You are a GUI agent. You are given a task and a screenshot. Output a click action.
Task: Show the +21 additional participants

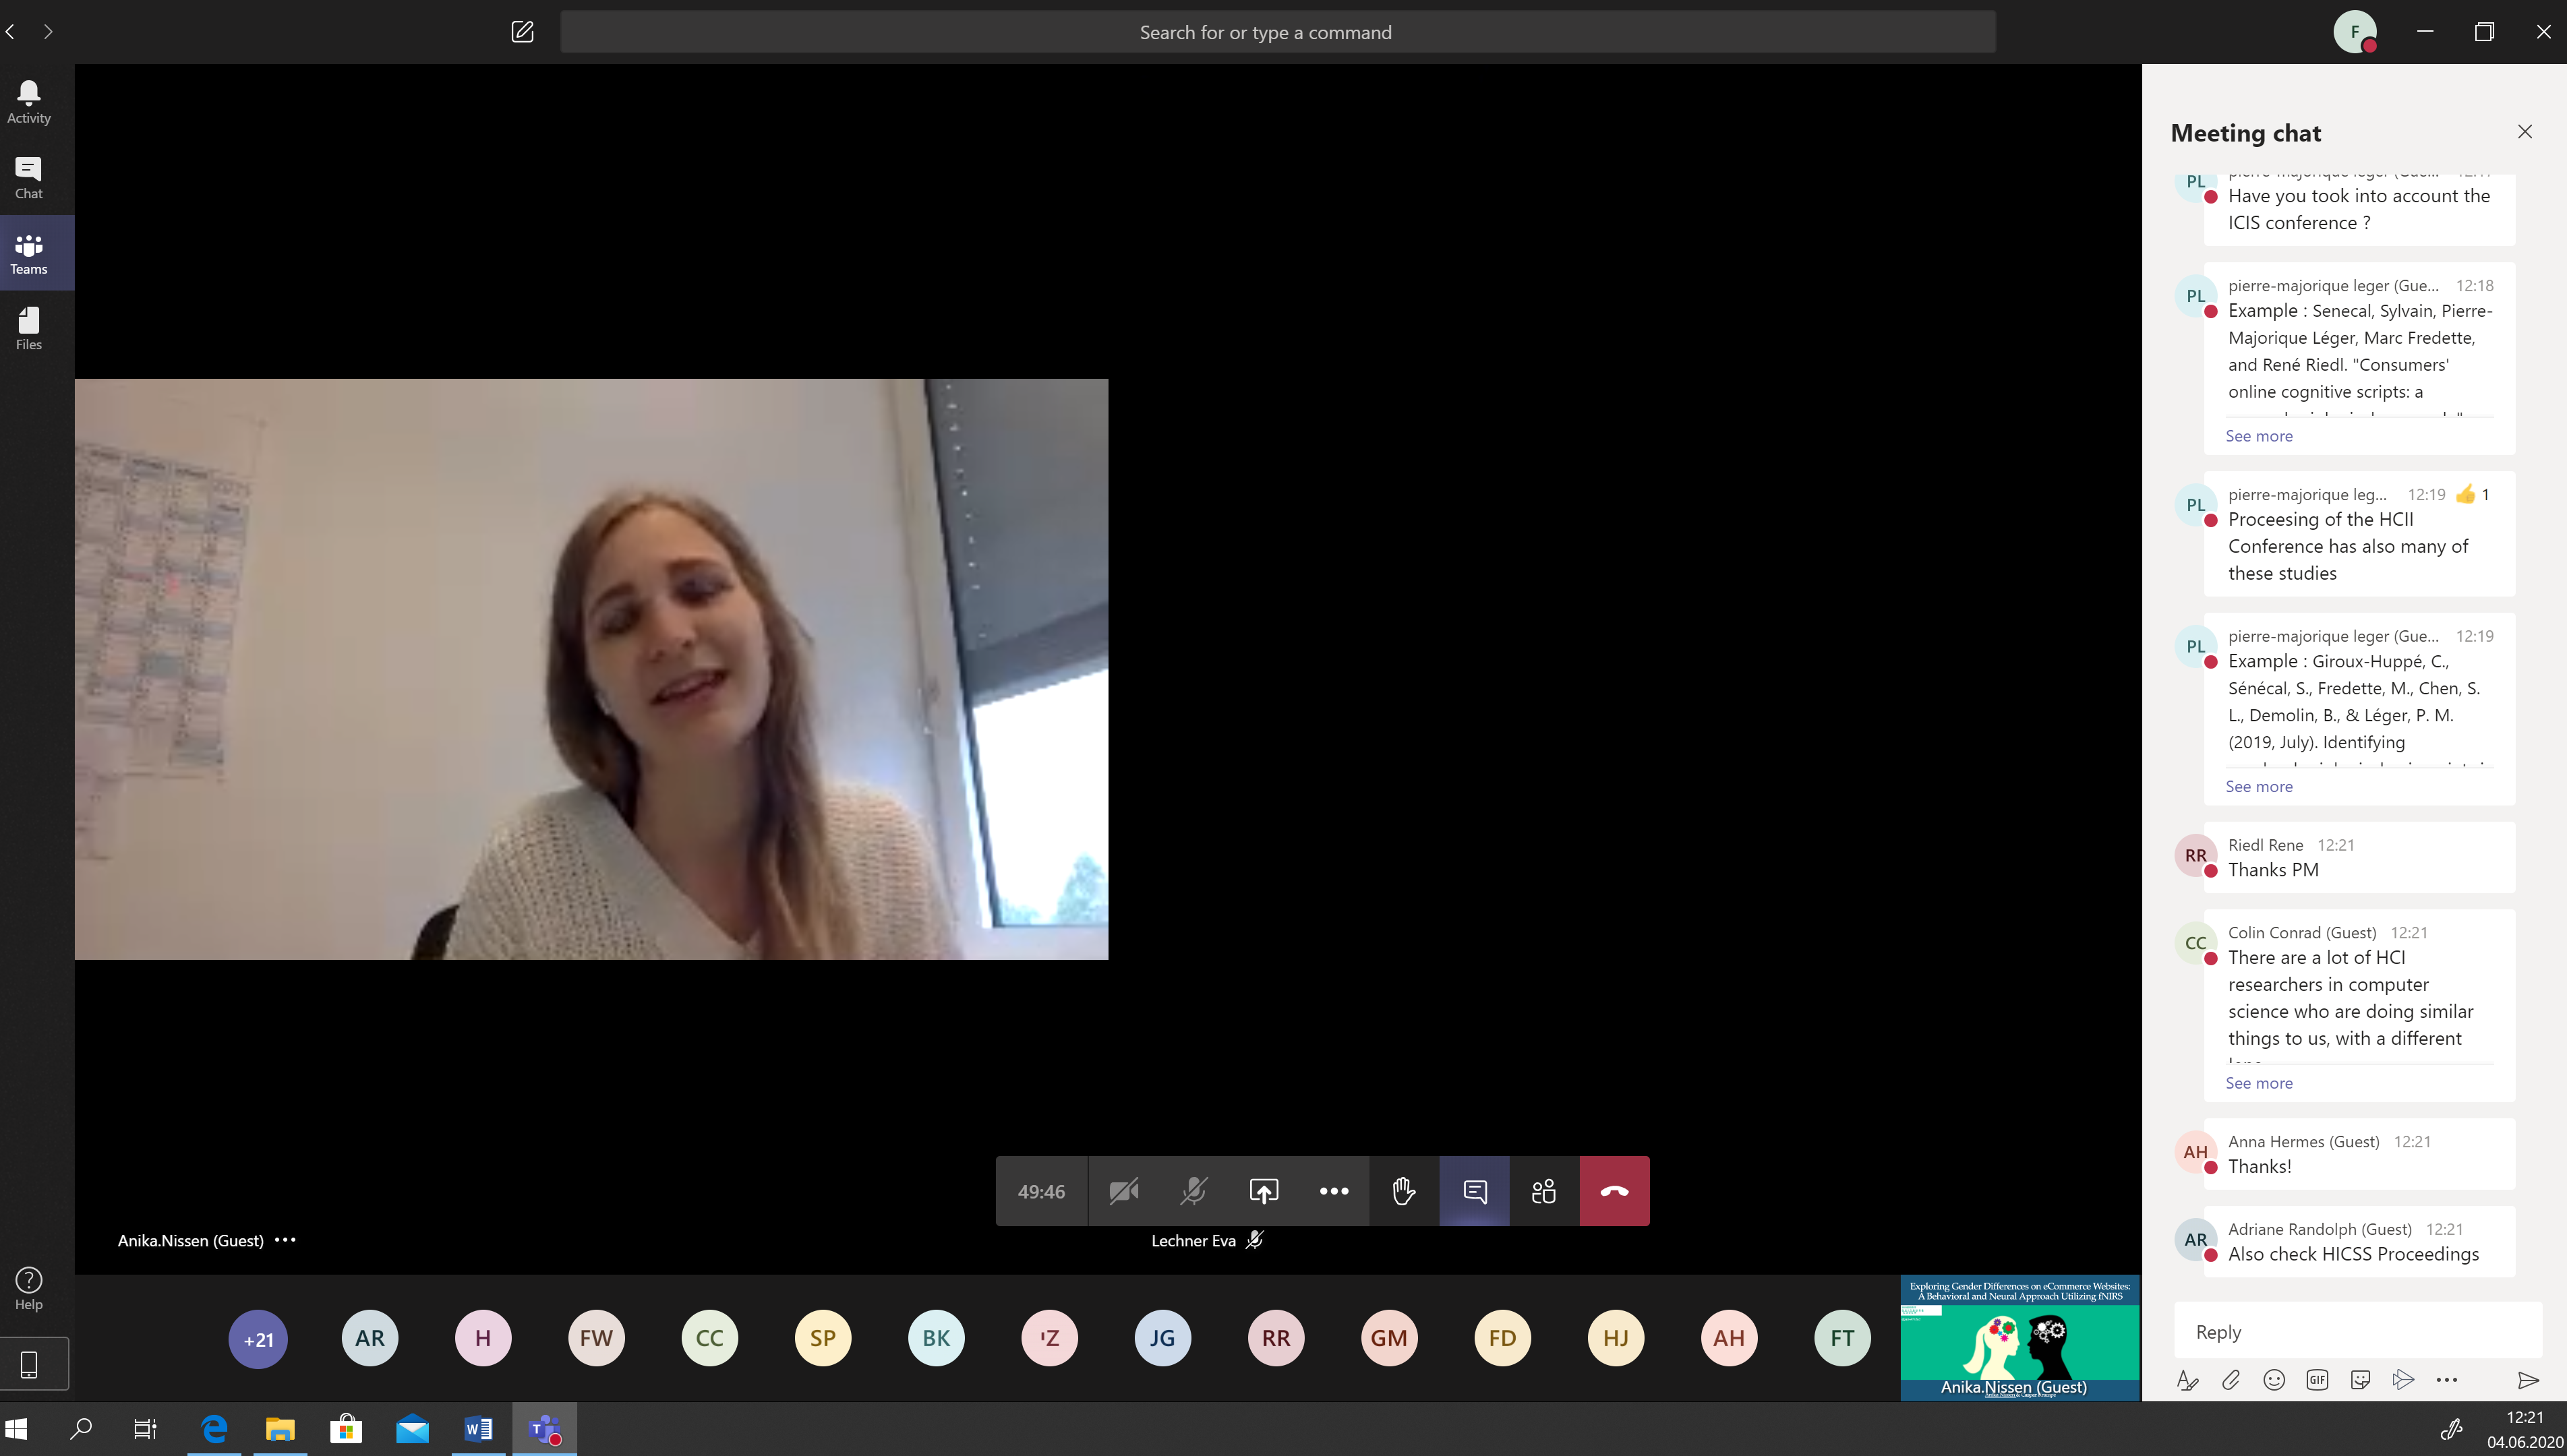[258, 1339]
